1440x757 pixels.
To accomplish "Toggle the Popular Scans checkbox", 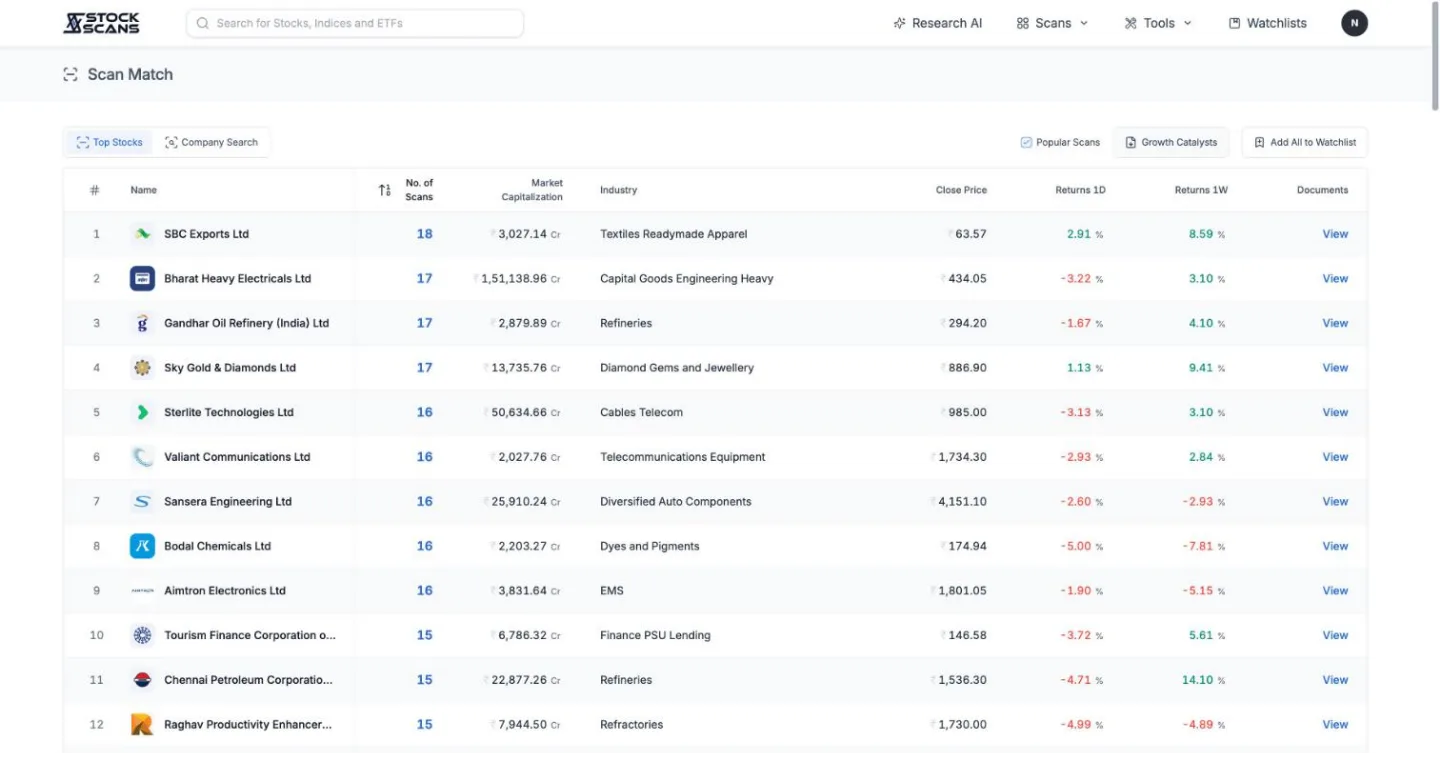I will [x=1026, y=143].
